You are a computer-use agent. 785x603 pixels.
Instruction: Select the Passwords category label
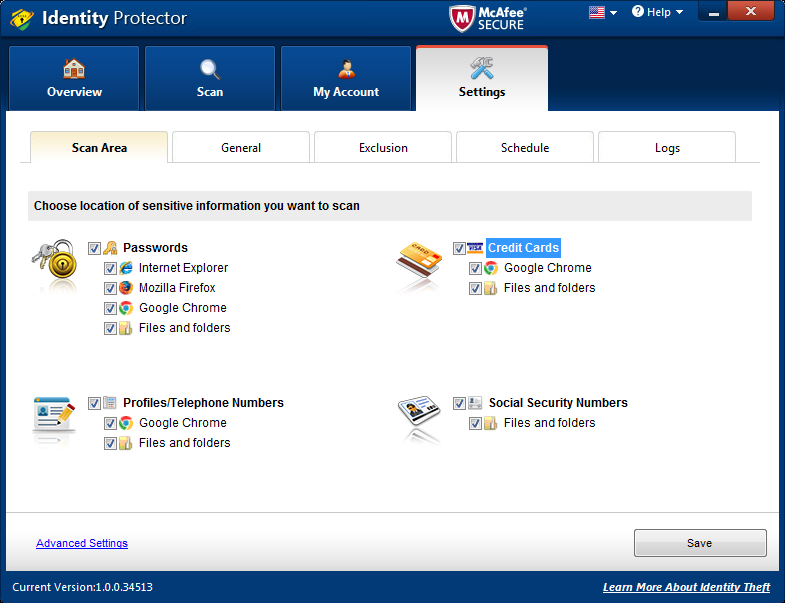pos(155,247)
